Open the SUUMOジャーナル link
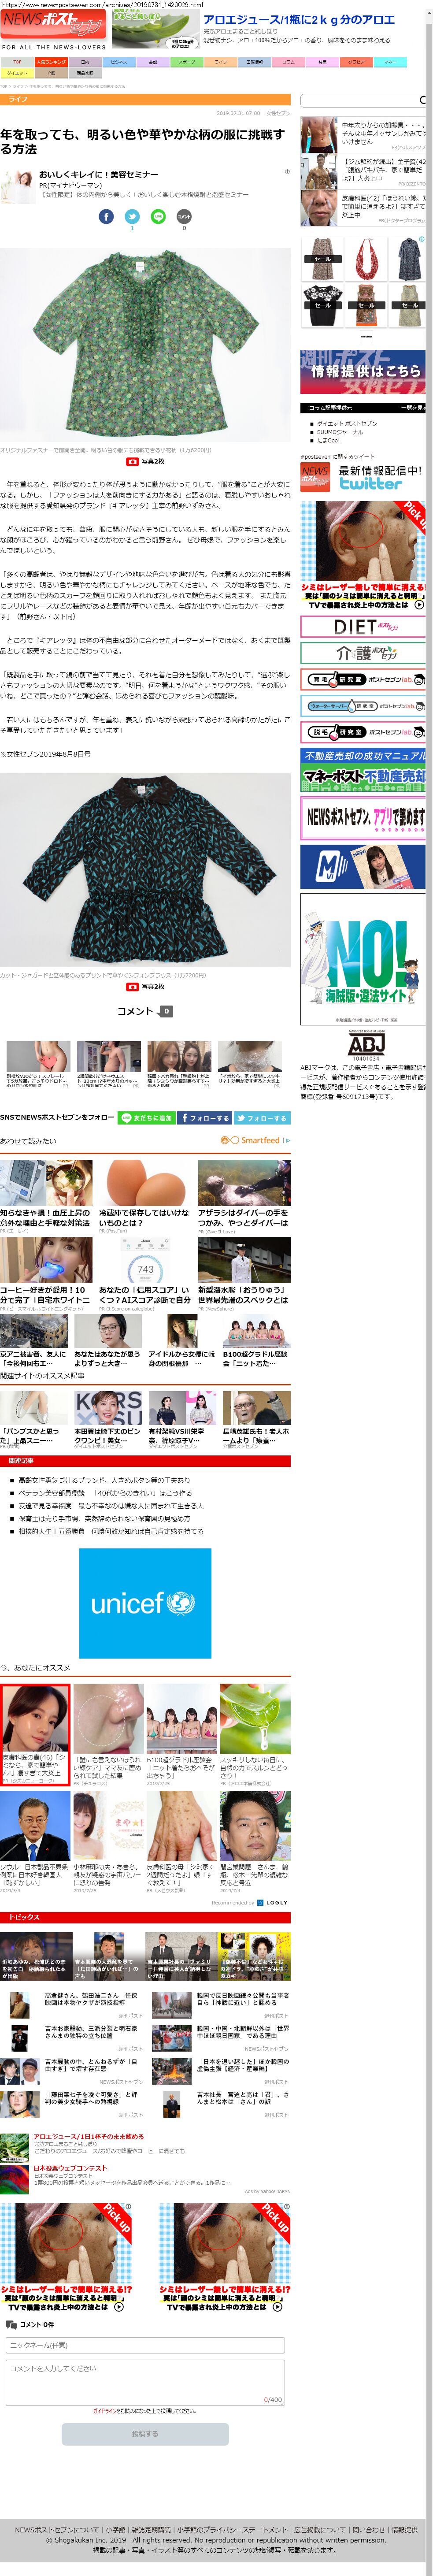Screen dimensions: 433x2576 click(x=340, y=432)
